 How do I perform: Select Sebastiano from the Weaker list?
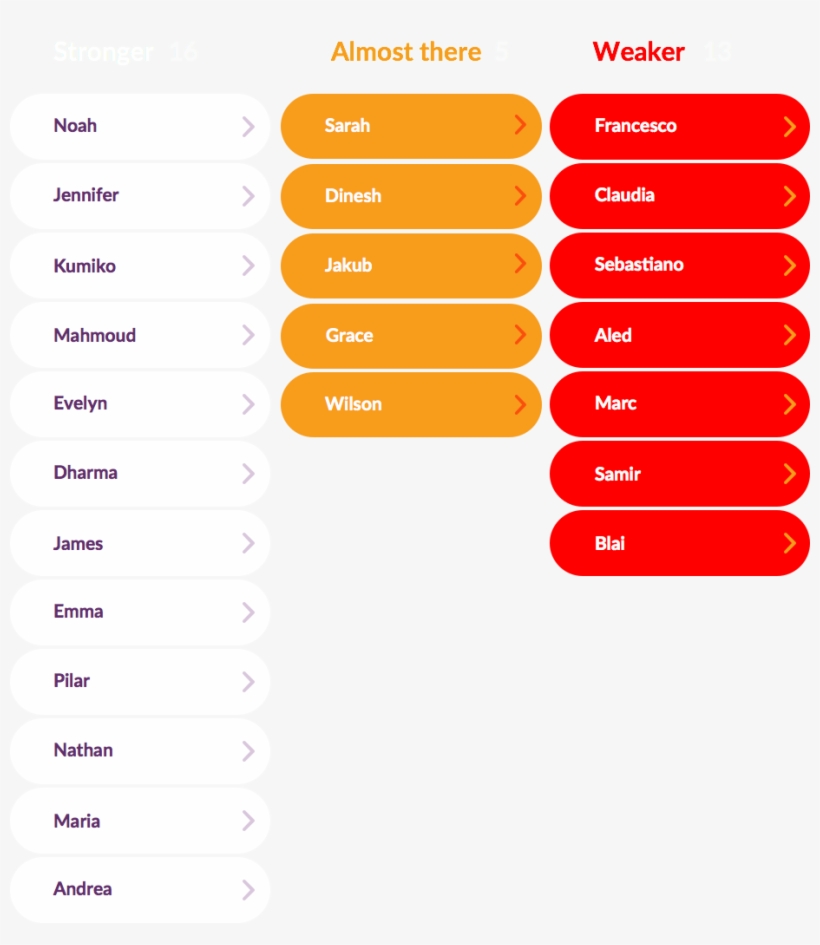[679, 265]
